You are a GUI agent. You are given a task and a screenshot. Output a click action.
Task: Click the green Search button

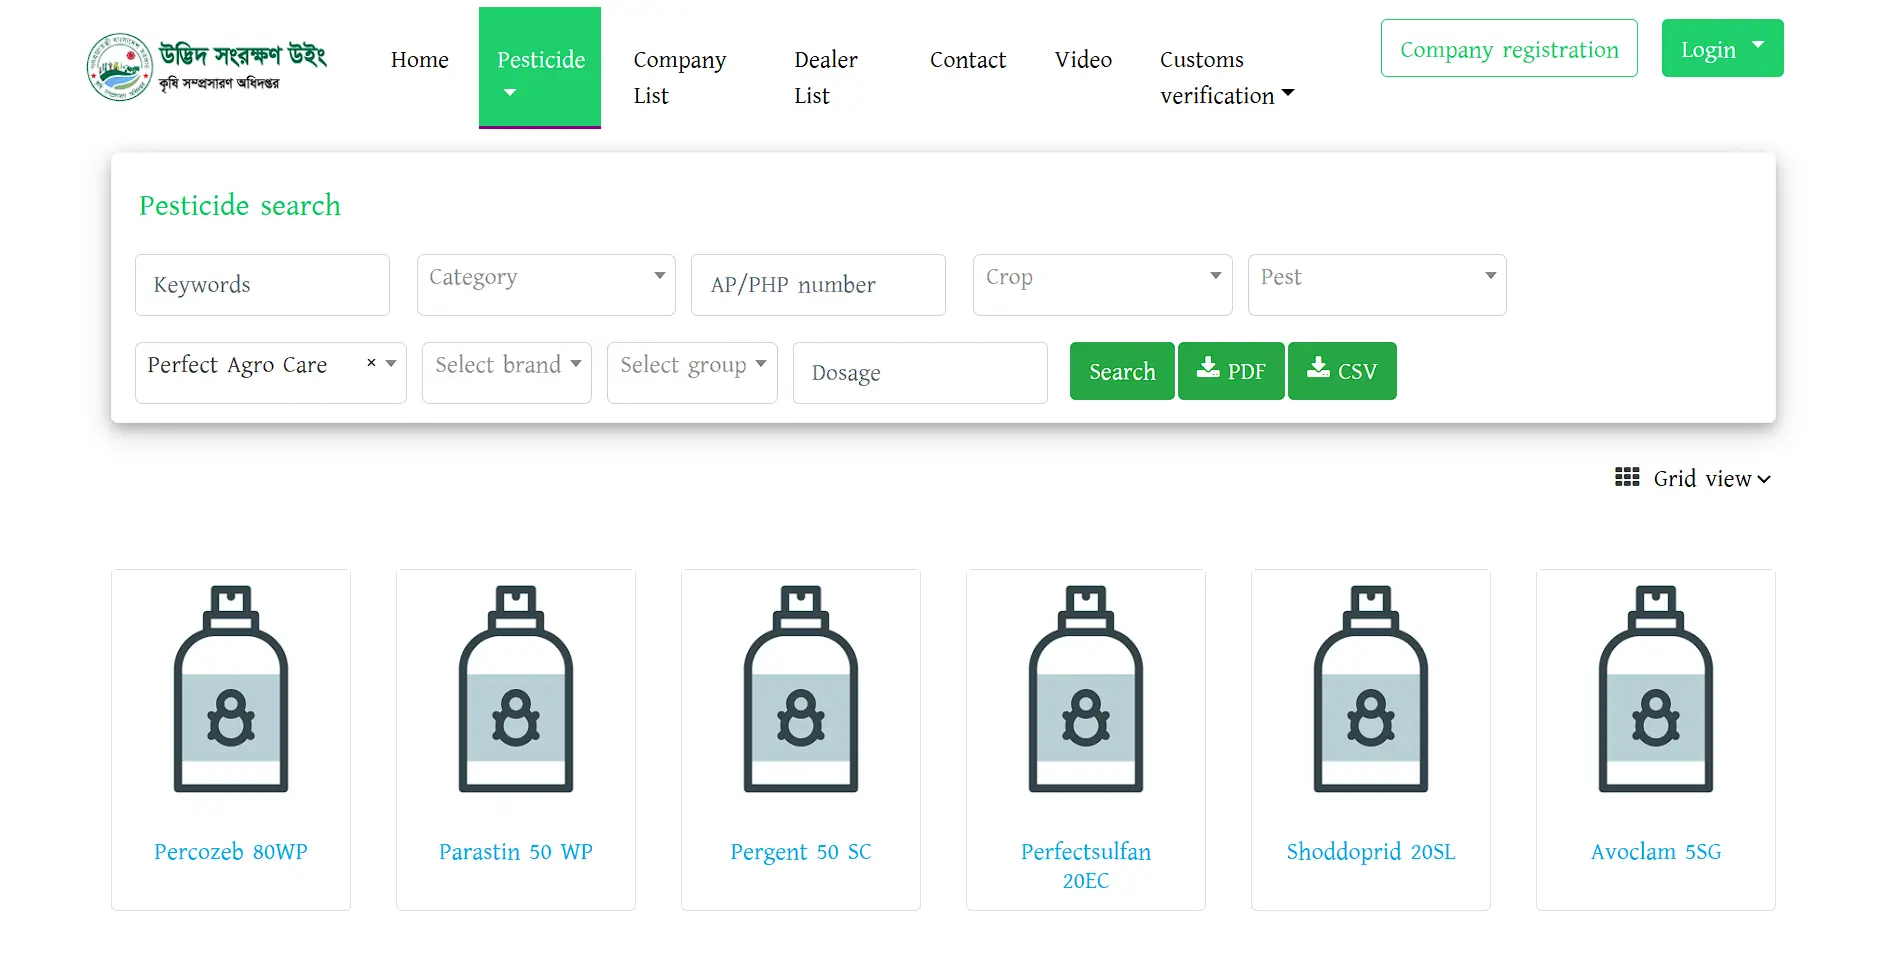tap(1122, 371)
